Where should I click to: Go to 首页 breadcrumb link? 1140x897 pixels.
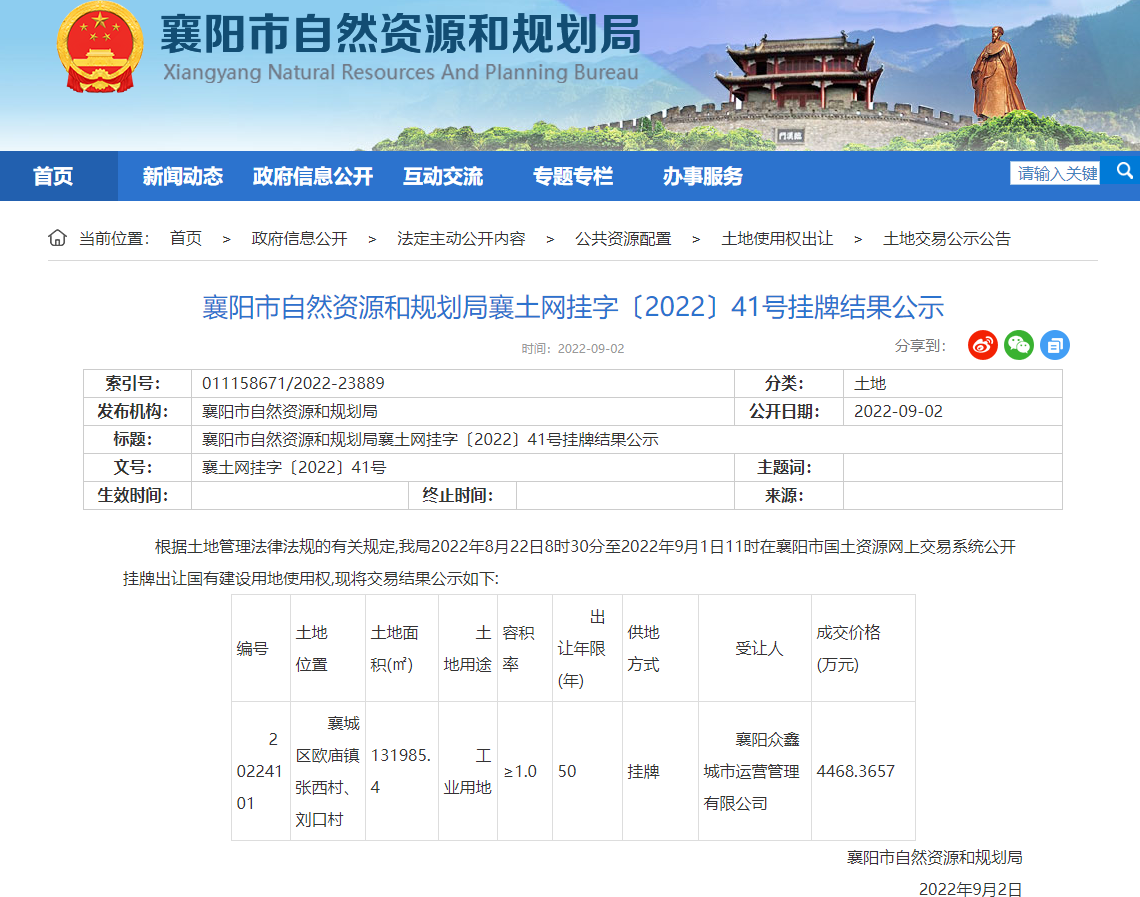[x=185, y=238]
